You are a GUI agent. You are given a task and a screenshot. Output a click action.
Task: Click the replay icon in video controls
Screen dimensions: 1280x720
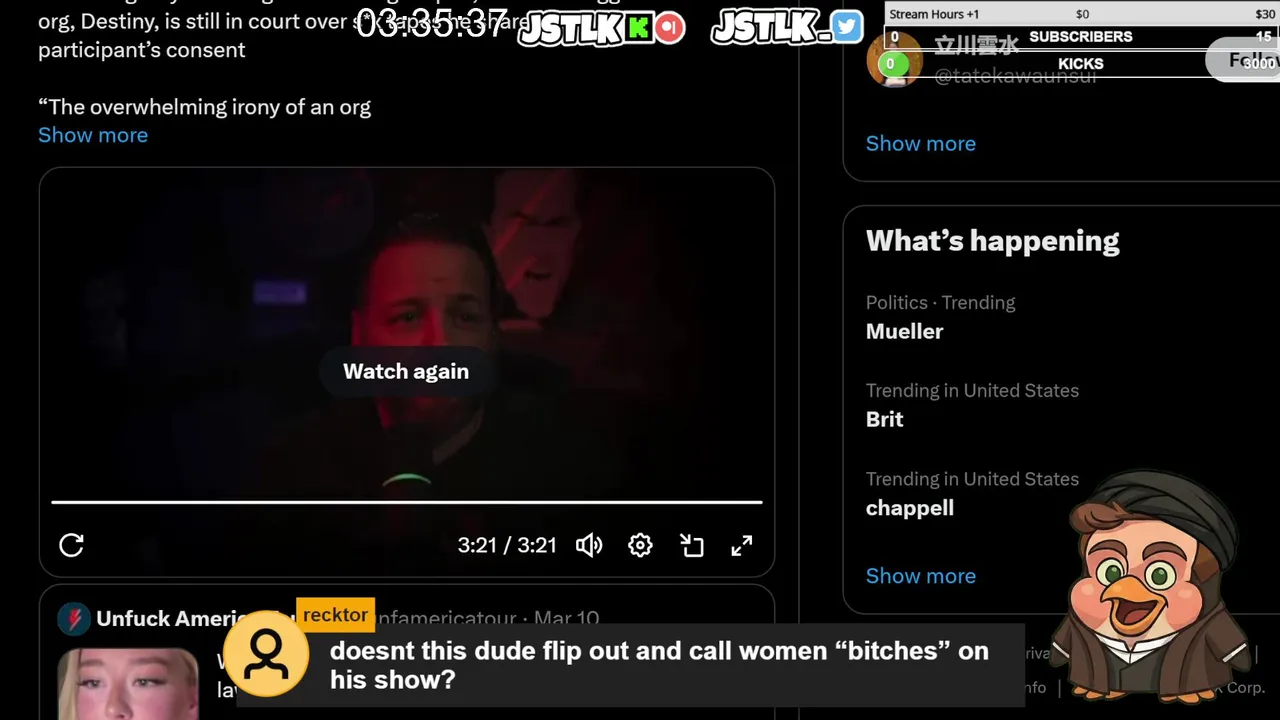(71, 545)
